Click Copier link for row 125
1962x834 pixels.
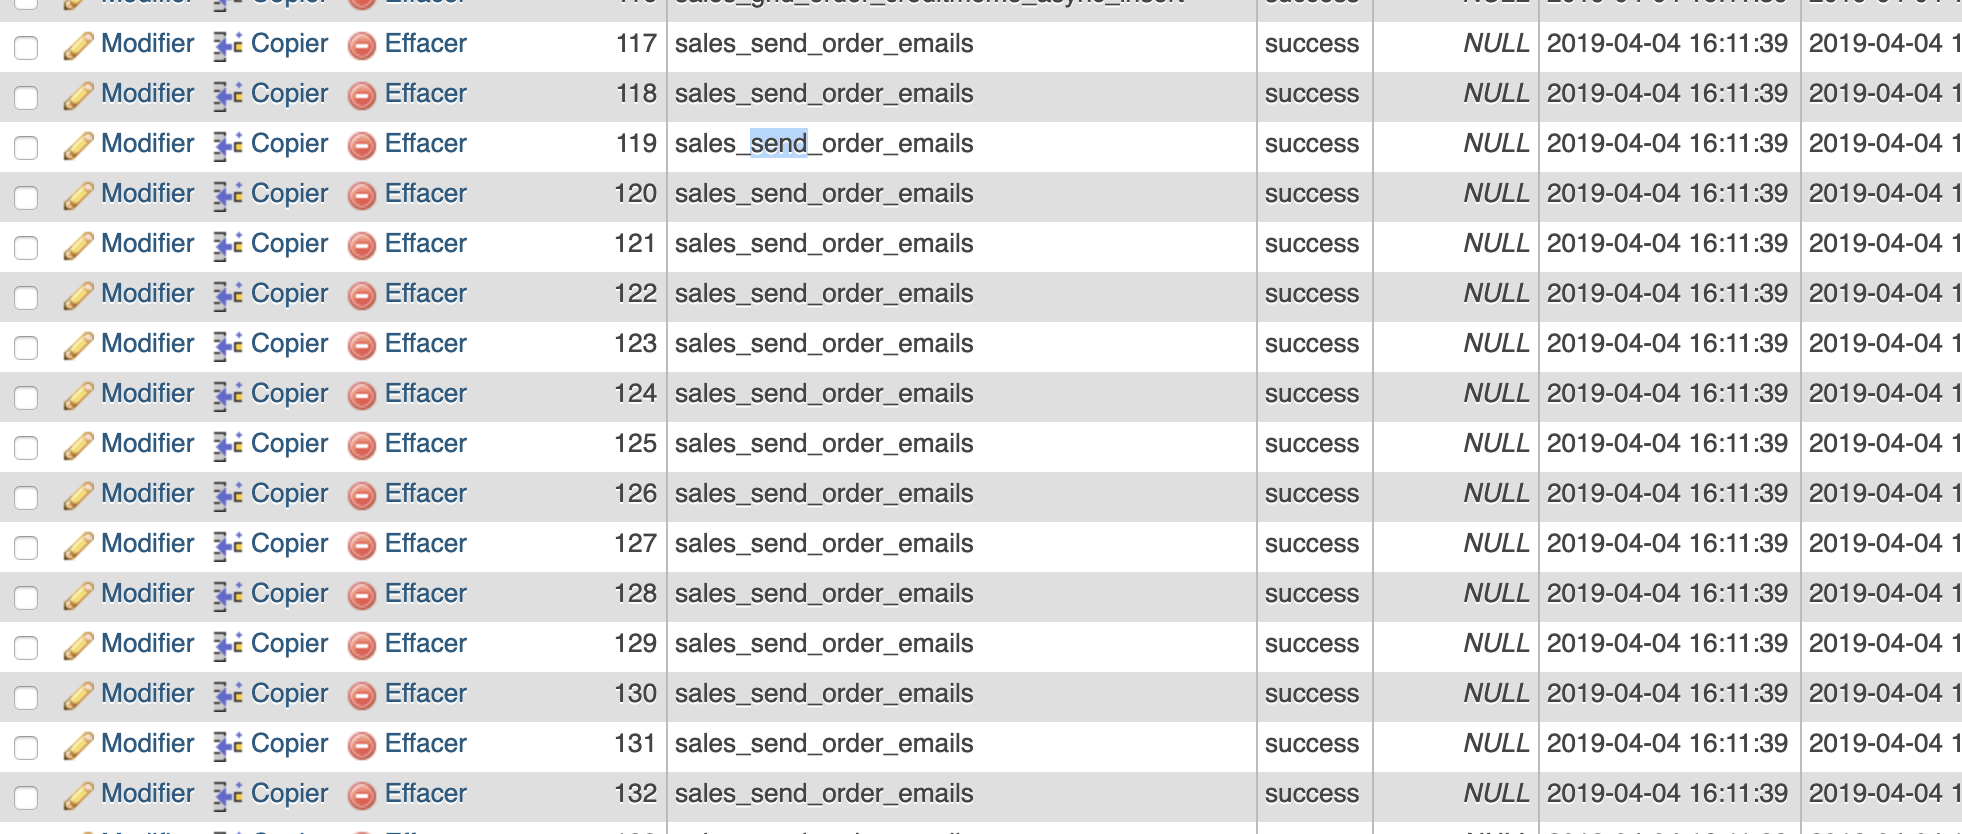point(289,443)
